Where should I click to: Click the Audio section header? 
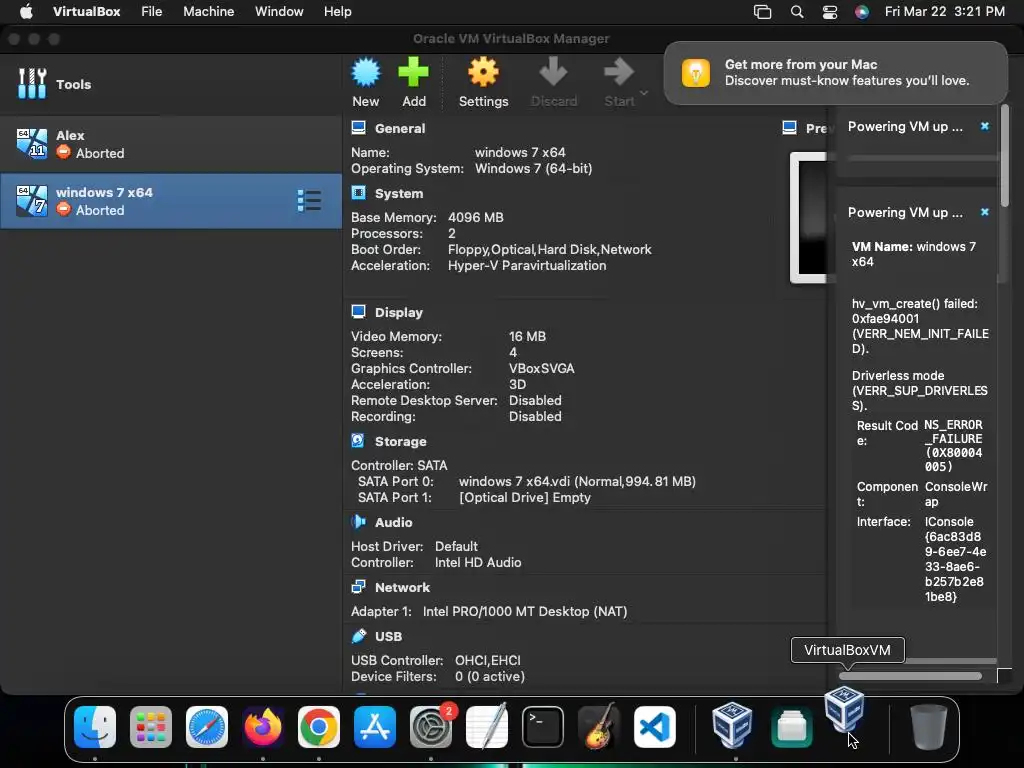(x=393, y=523)
